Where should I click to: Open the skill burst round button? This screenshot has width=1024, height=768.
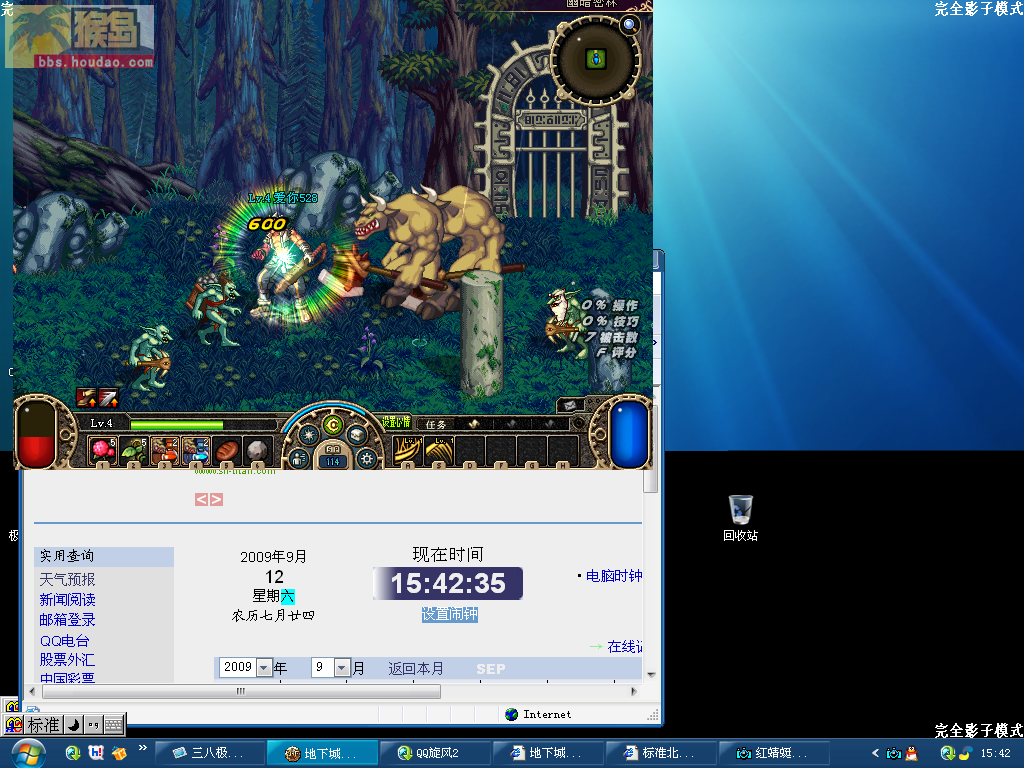tap(308, 434)
